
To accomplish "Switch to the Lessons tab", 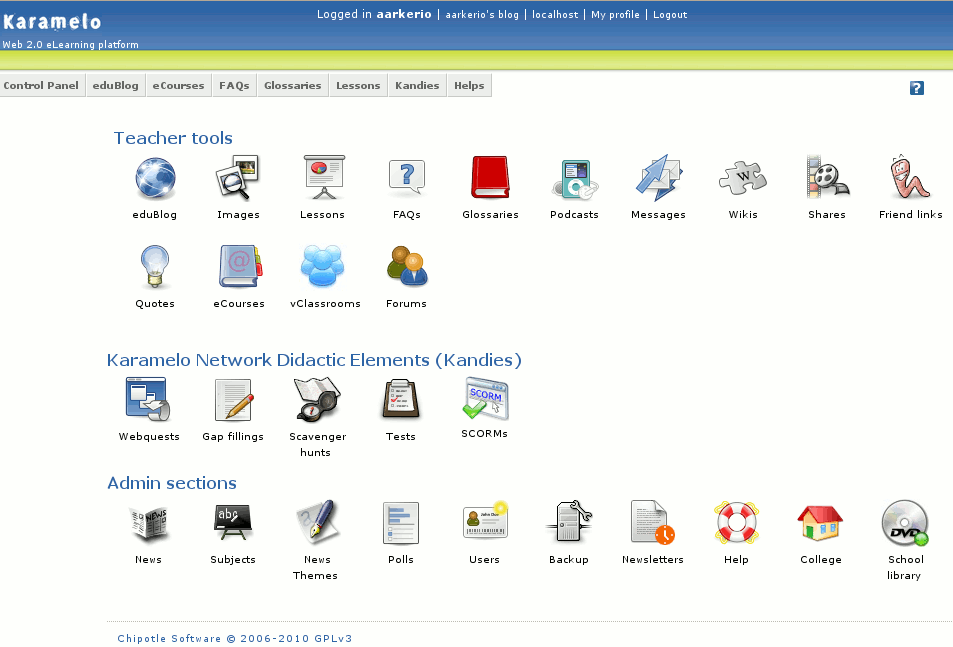I will coord(358,86).
